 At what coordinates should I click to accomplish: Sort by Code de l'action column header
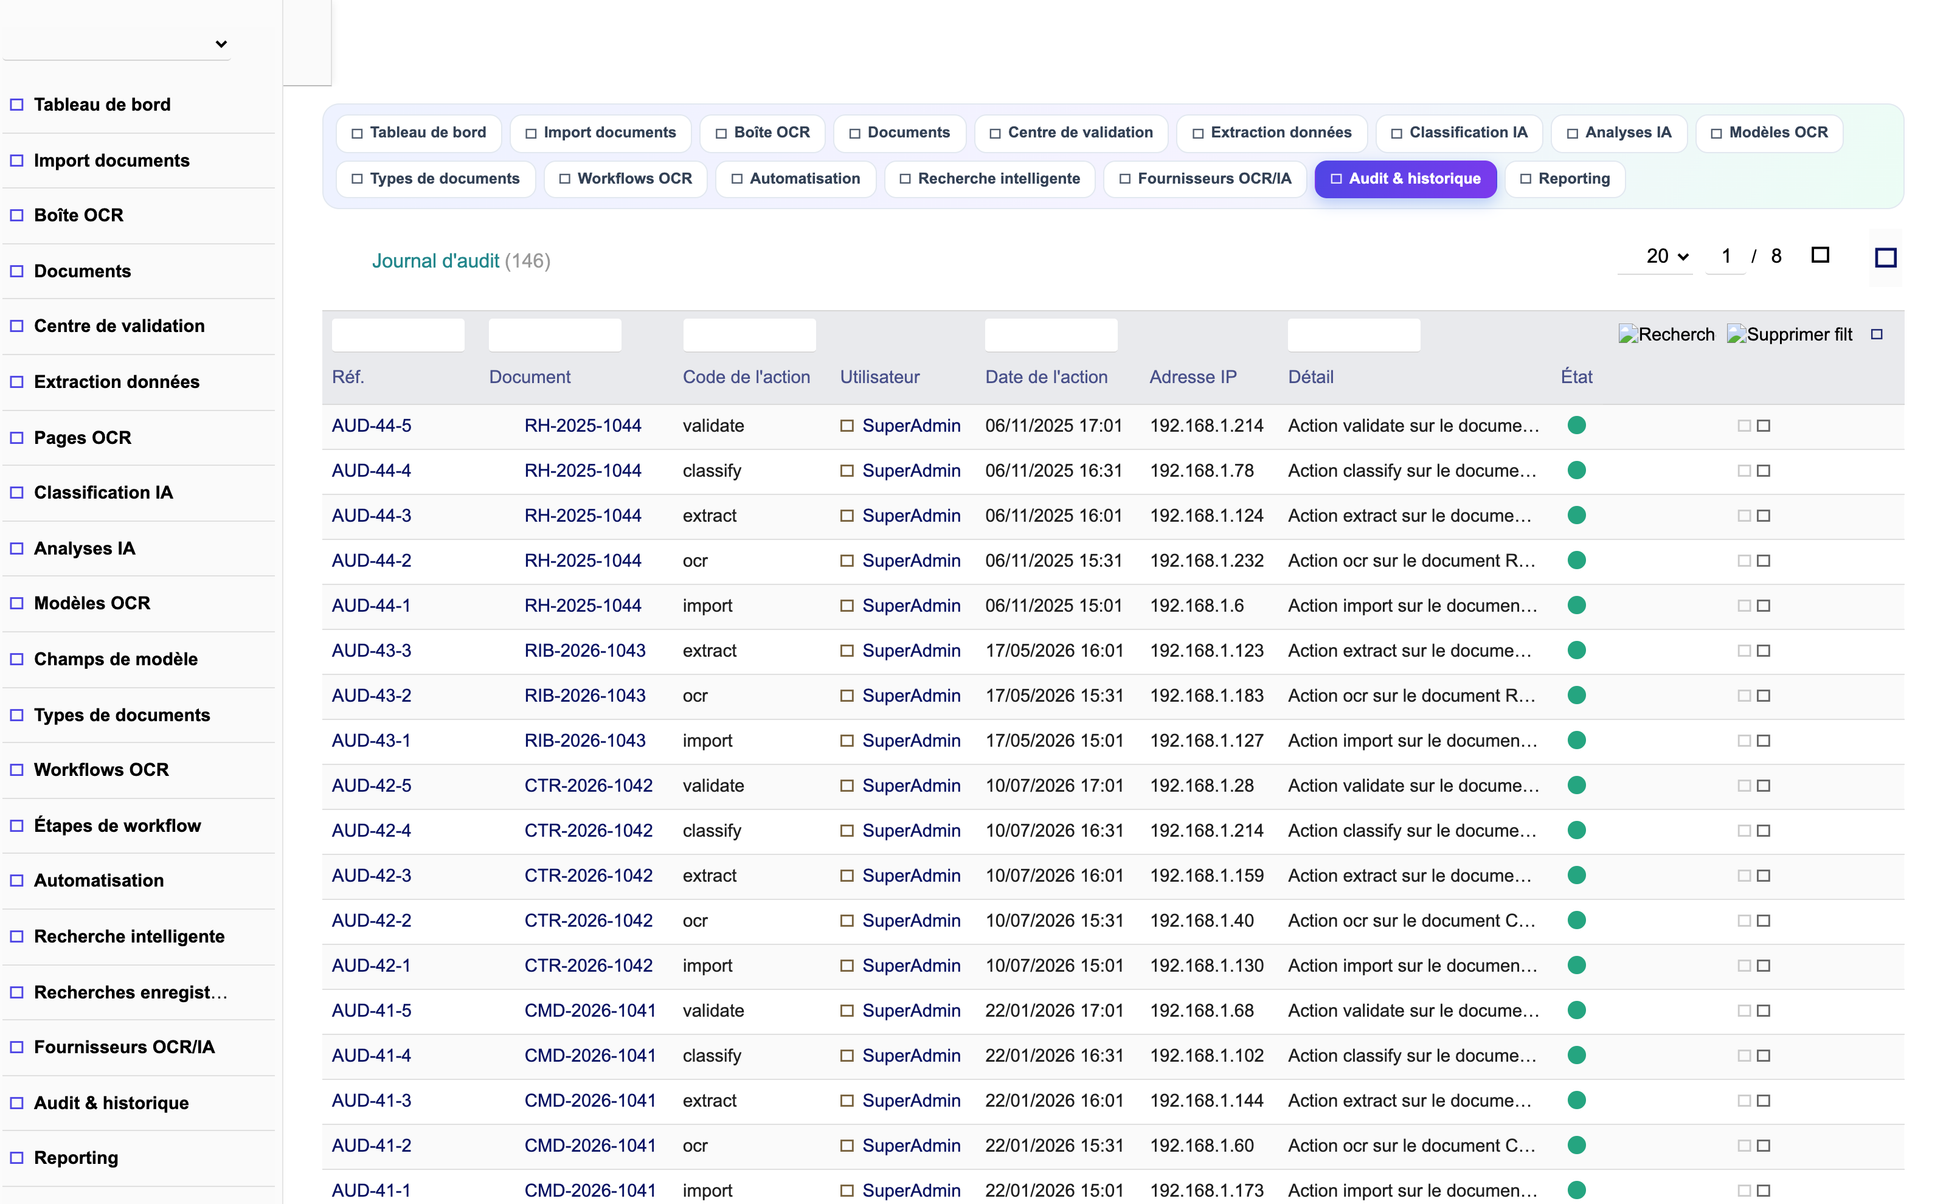[x=746, y=377]
